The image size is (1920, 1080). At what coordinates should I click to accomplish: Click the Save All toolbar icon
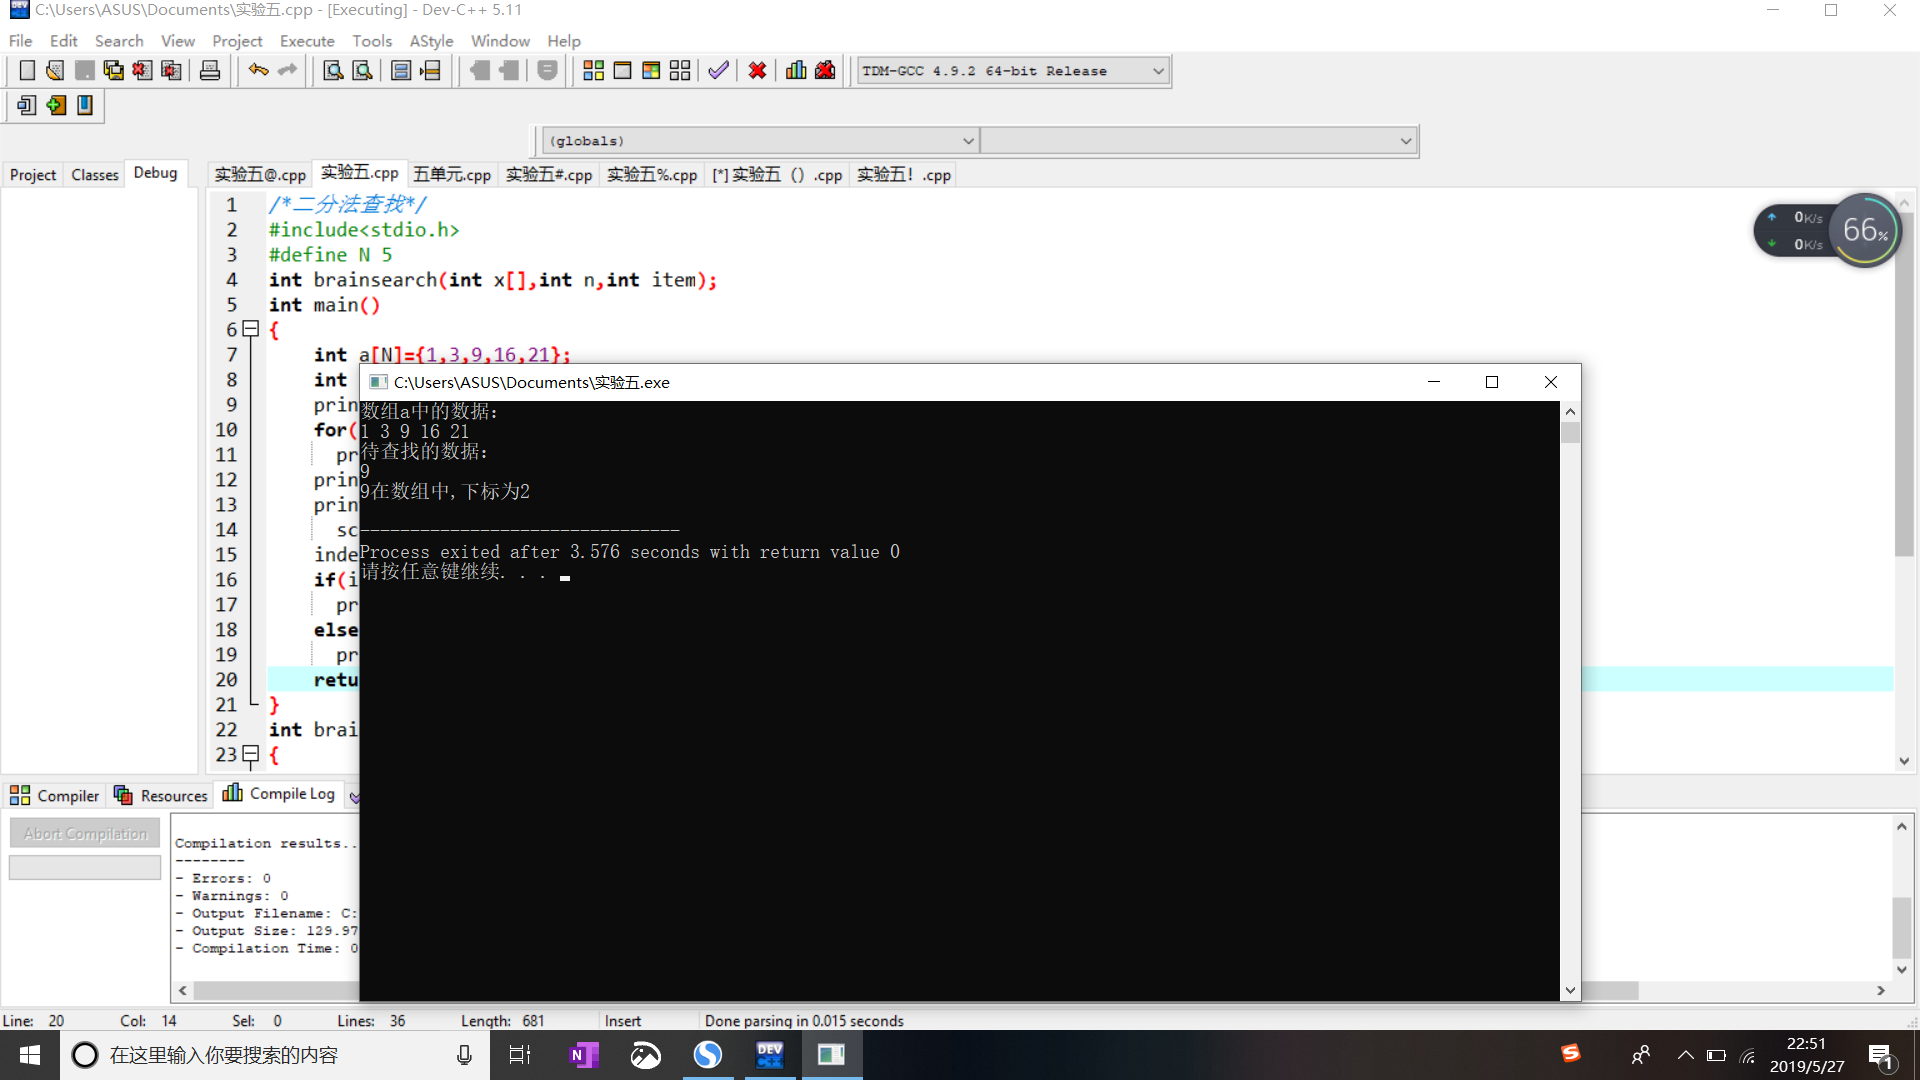(114, 71)
